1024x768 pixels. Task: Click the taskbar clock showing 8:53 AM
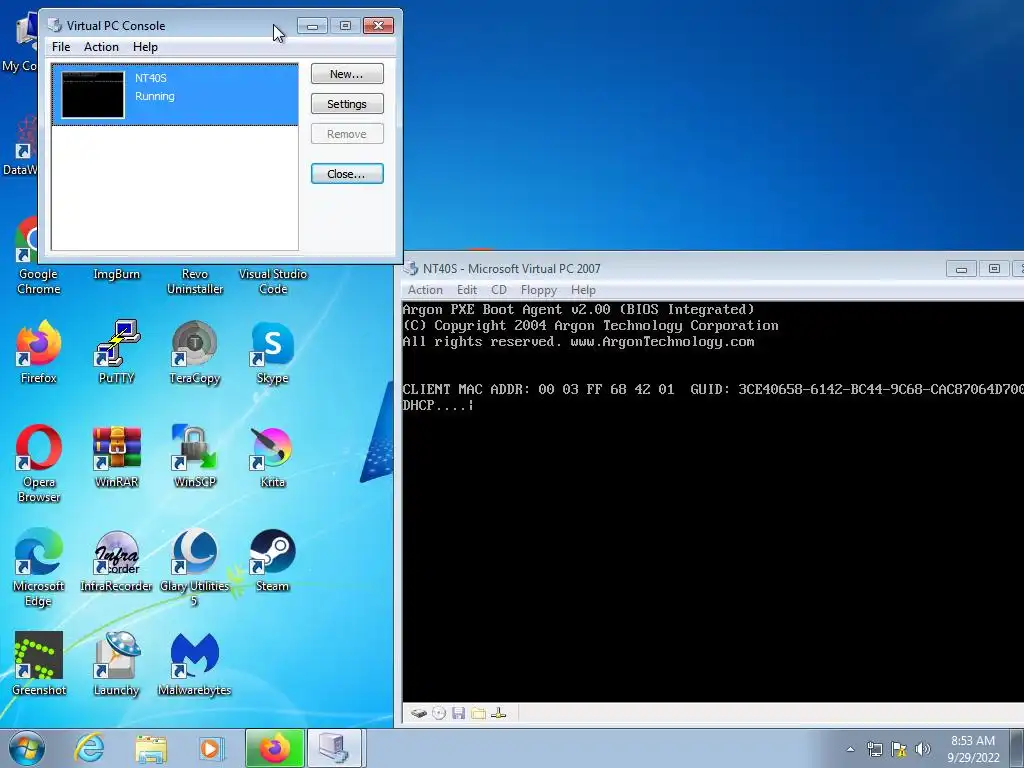[x=973, y=749]
